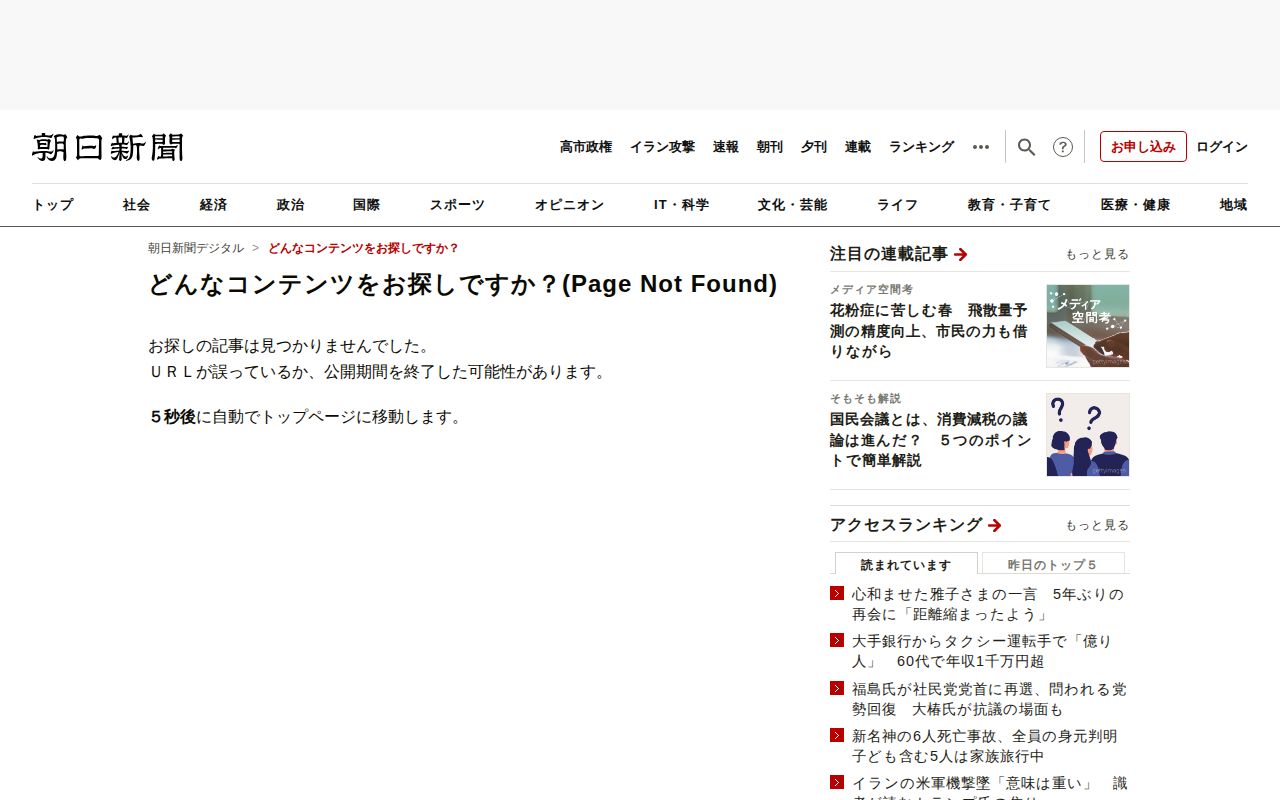Viewport: 1280px width, 800px height.
Task: Select the 国際 section
Action: click(x=366, y=205)
